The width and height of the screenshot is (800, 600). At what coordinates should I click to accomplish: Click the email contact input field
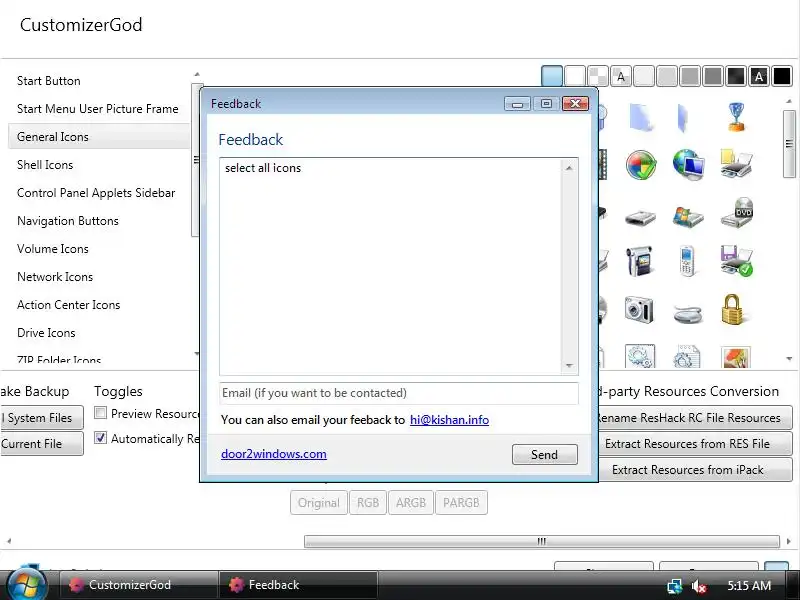point(399,393)
